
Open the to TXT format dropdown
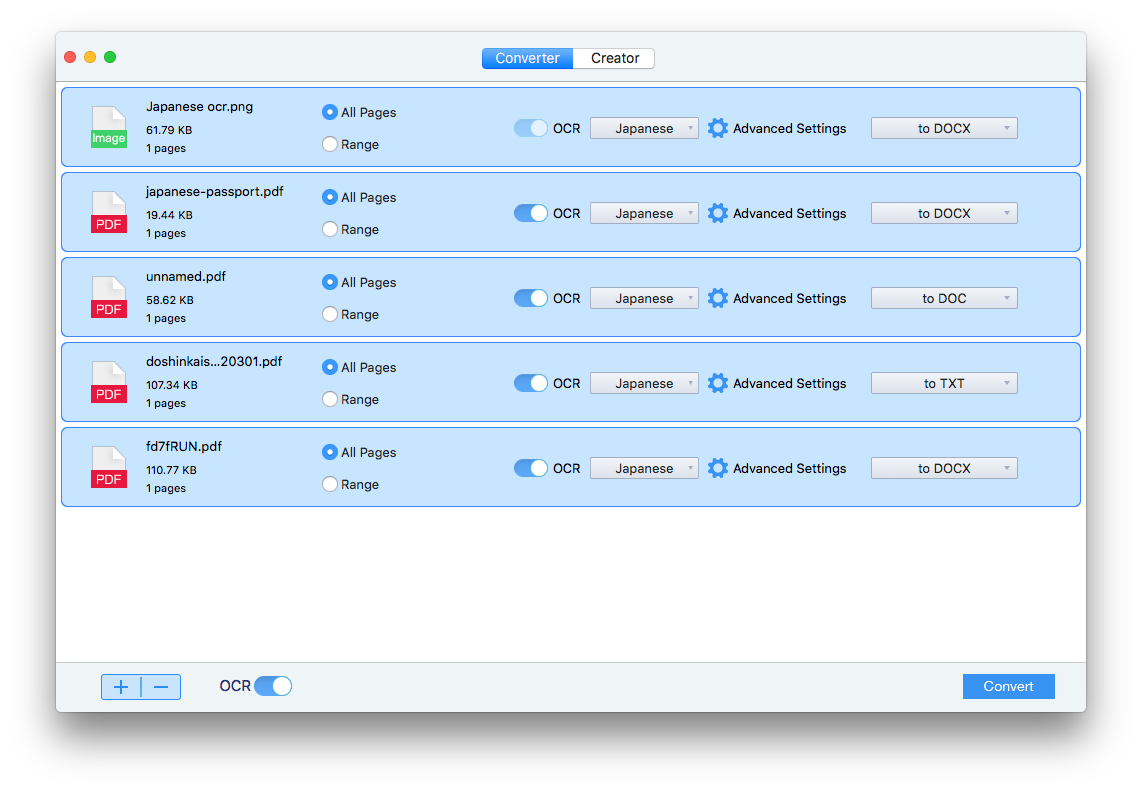(x=944, y=383)
